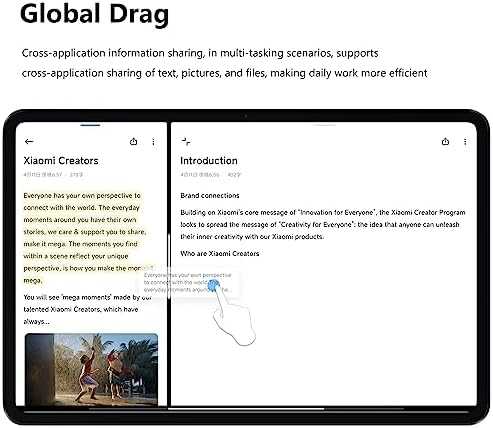This screenshot has height=428, width=493.
Task: Click the date line under Xiaomi Creators title
Action: (x=53, y=174)
